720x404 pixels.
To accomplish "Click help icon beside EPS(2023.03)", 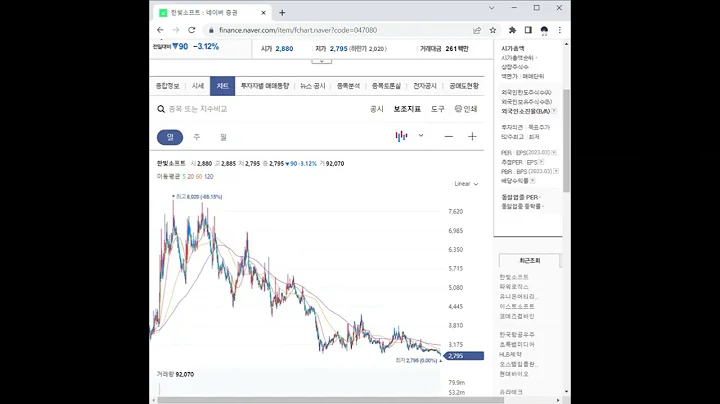I will pyautogui.click(x=554, y=152).
